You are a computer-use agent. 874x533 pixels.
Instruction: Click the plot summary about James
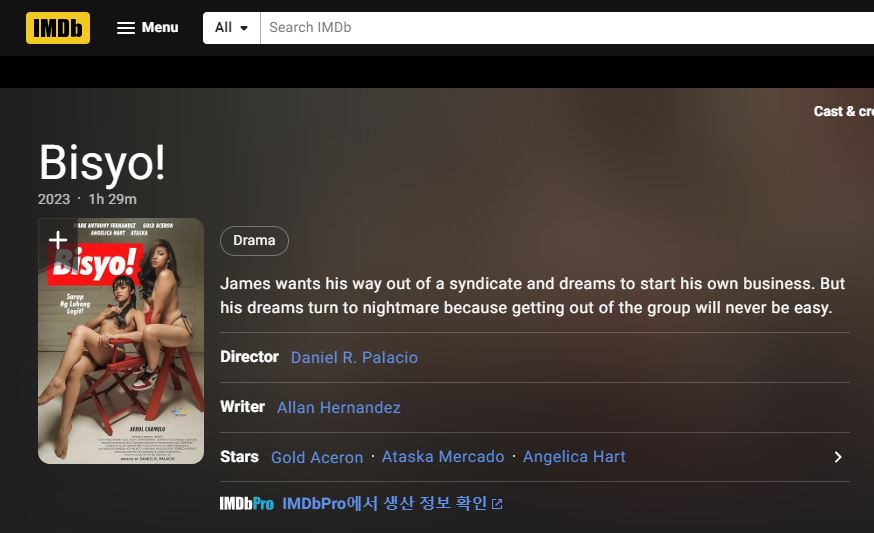click(x=532, y=296)
